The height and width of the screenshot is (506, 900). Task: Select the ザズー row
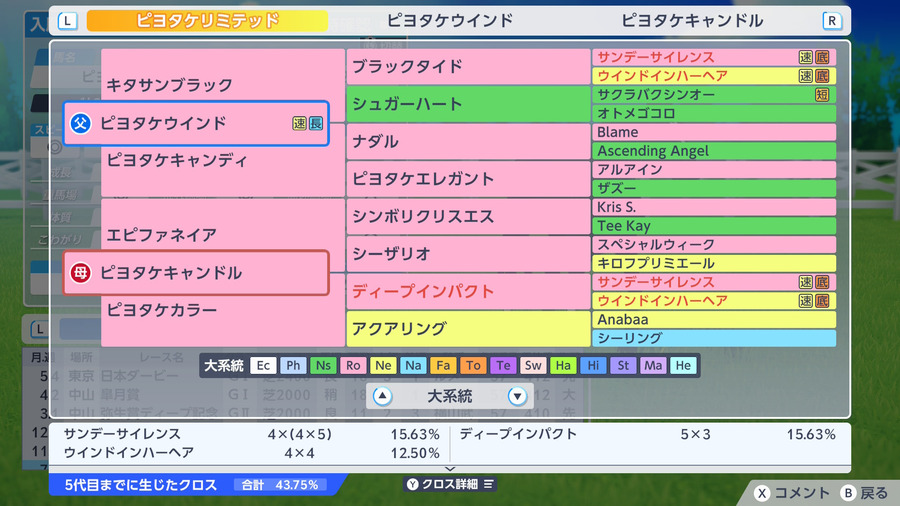[x=714, y=188]
